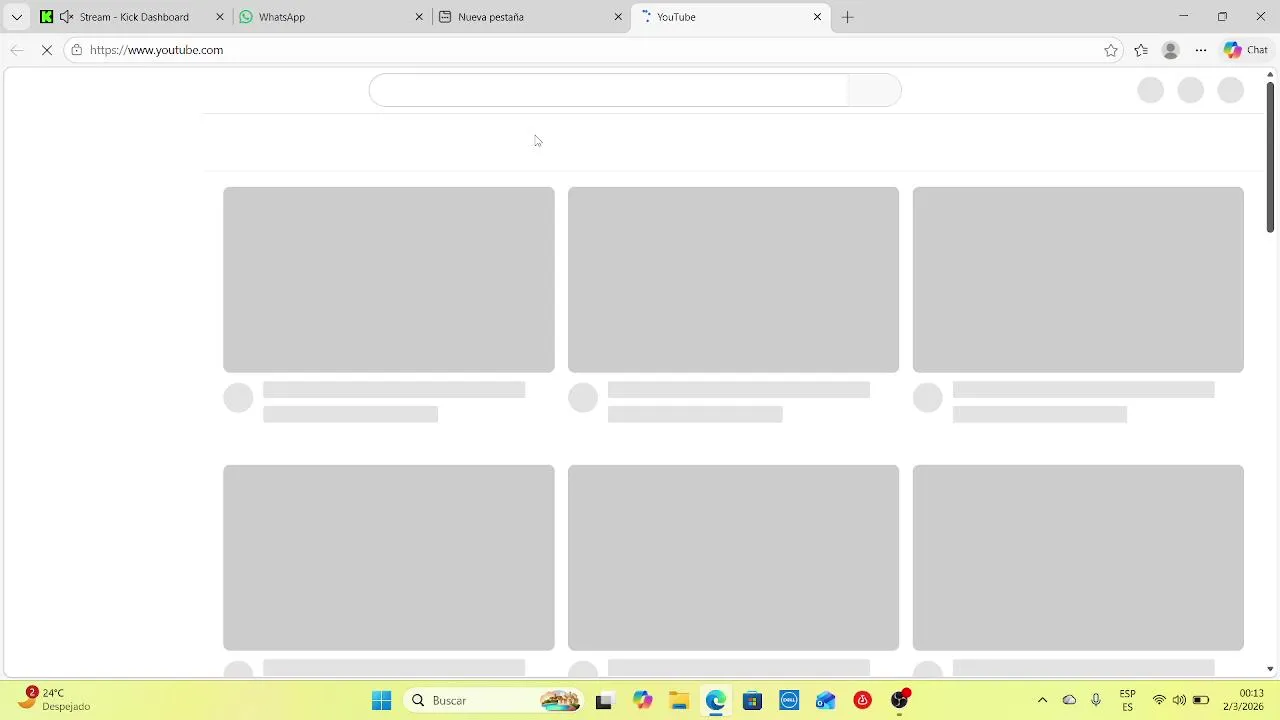
Task: Open a new browser tab with plus button
Action: pos(848,17)
